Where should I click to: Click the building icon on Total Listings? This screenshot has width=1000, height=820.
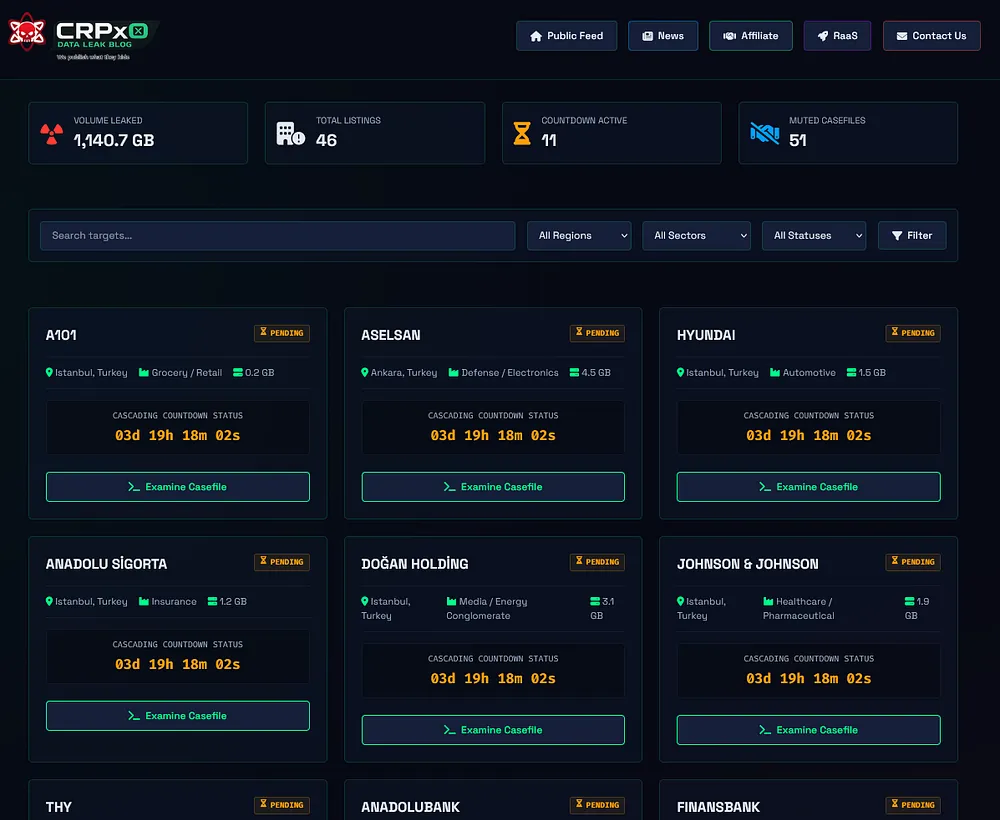point(290,133)
